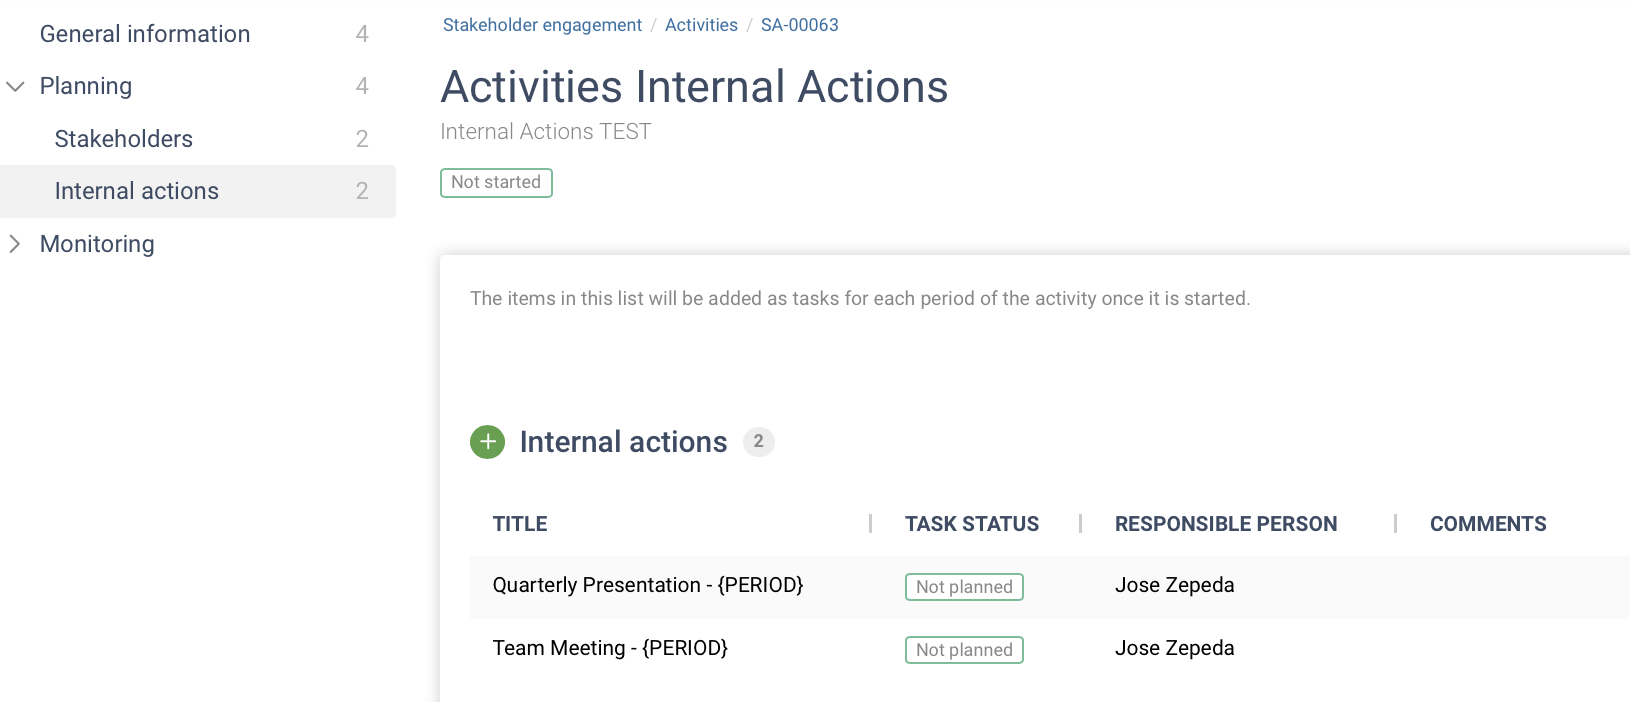Viewport: 1630px width, 702px height.
Task: Click the COMMENTS column header
Action: pos(1487,524)
